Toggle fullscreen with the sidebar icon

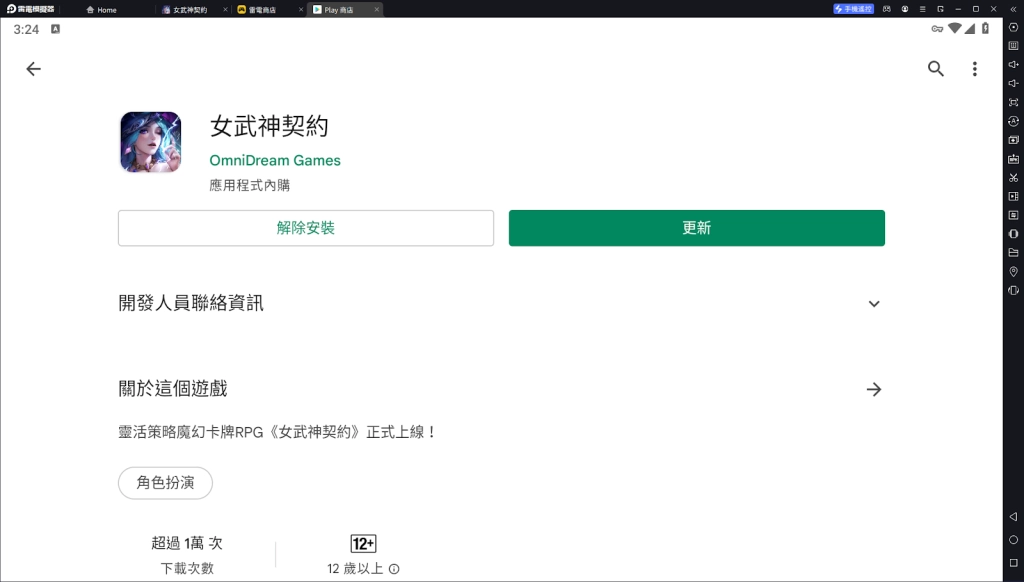1013,103
